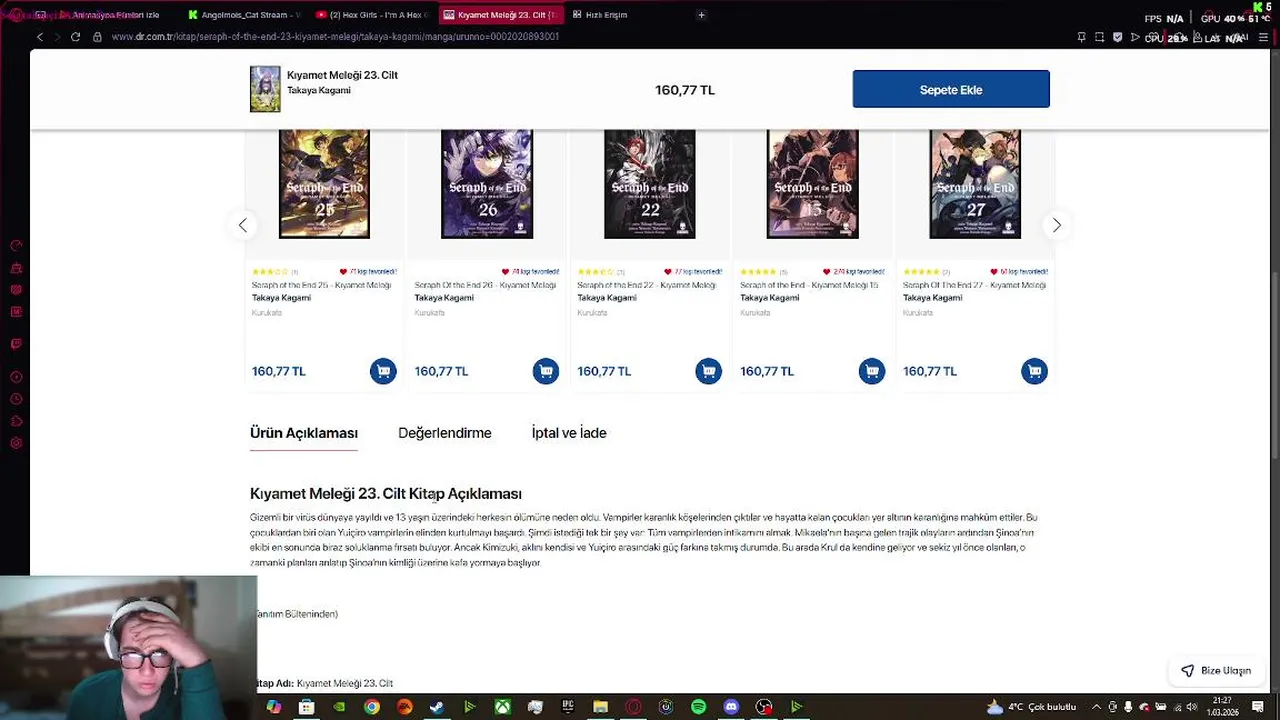Screen dimensions: 1280x720
Task: Open Seraph of the End 15 cover thumbnail
Action: [813, 184]
